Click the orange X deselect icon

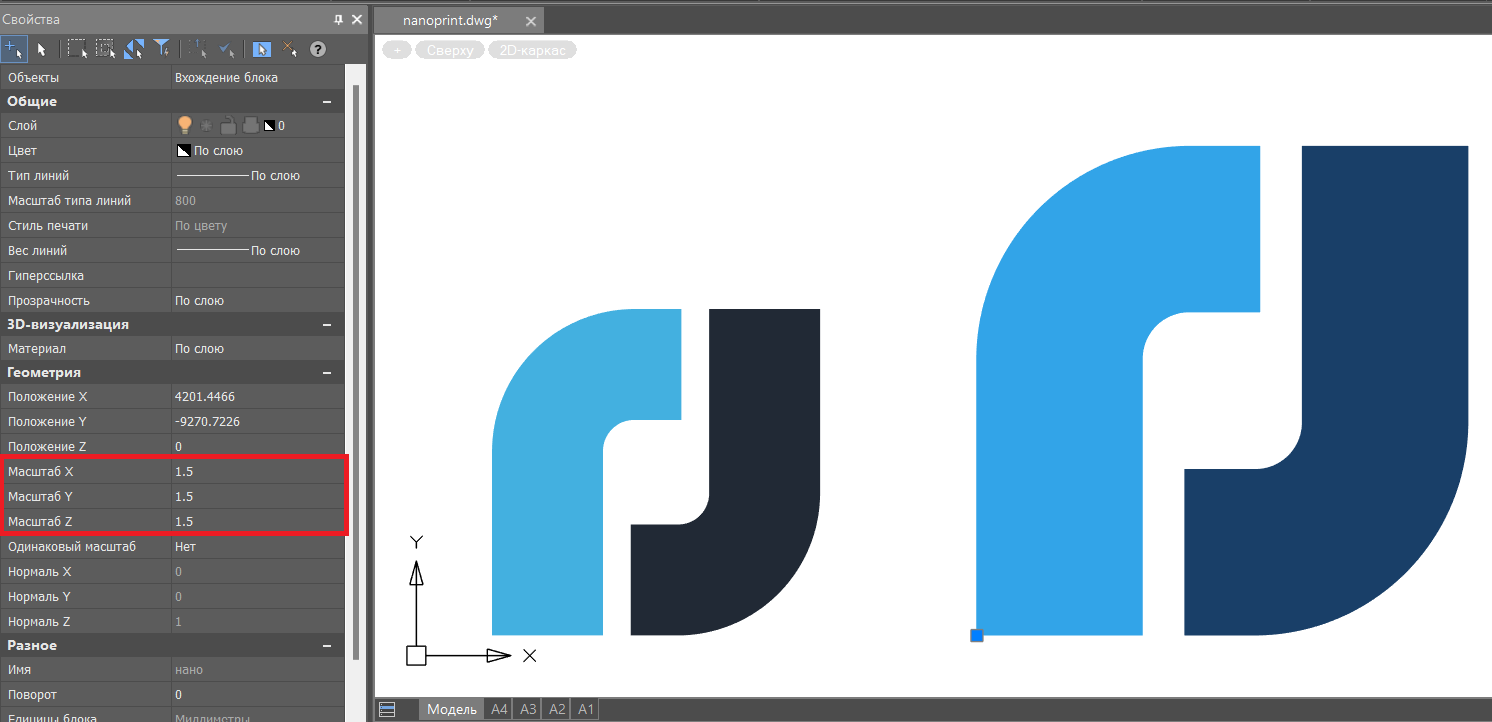tap(289, 49)
